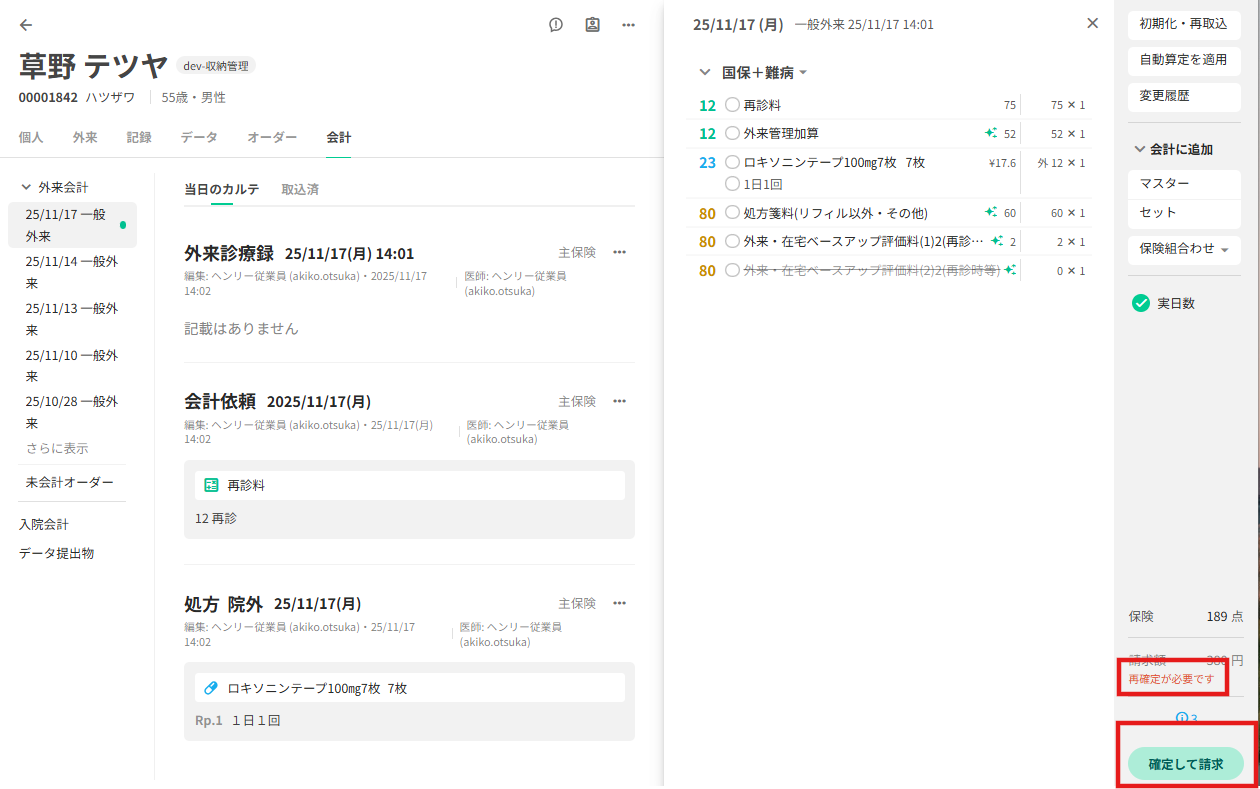This screenshot has width=1260, height=789.
Task: Select 25/11/14 一般外来 in sidebar
Action: pyautogui.click(x=72, y=273)
